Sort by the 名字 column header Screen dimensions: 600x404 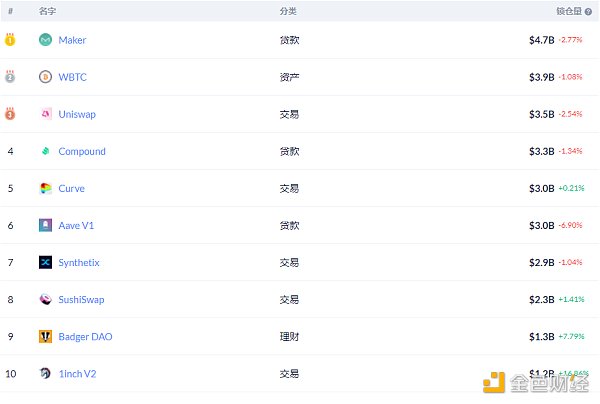(47, 11)
